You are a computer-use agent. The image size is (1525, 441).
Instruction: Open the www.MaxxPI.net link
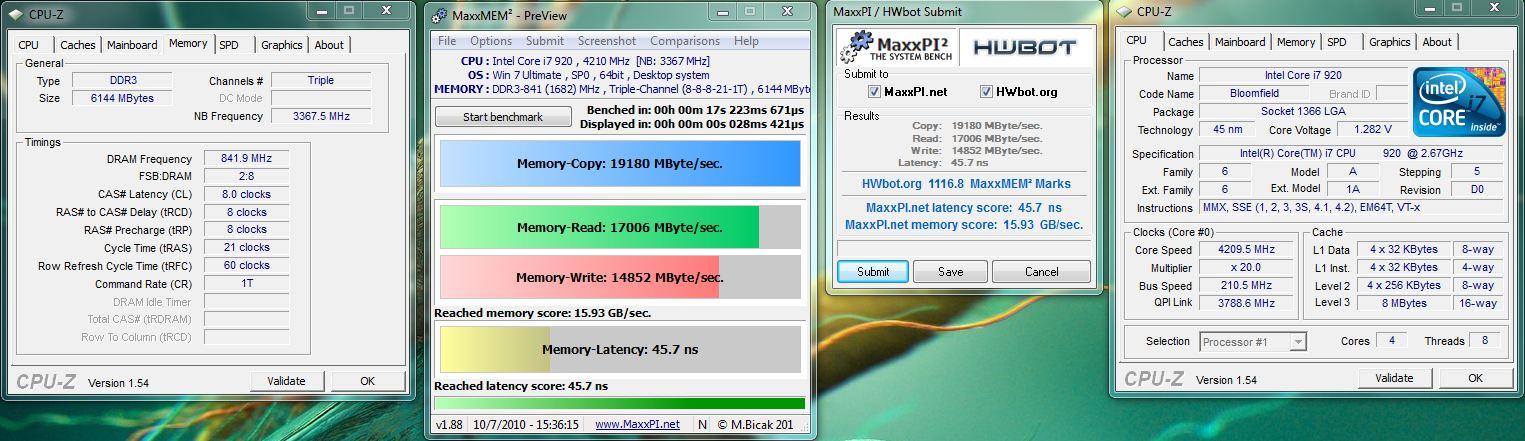pyautogui.click(x=637, y=424)
